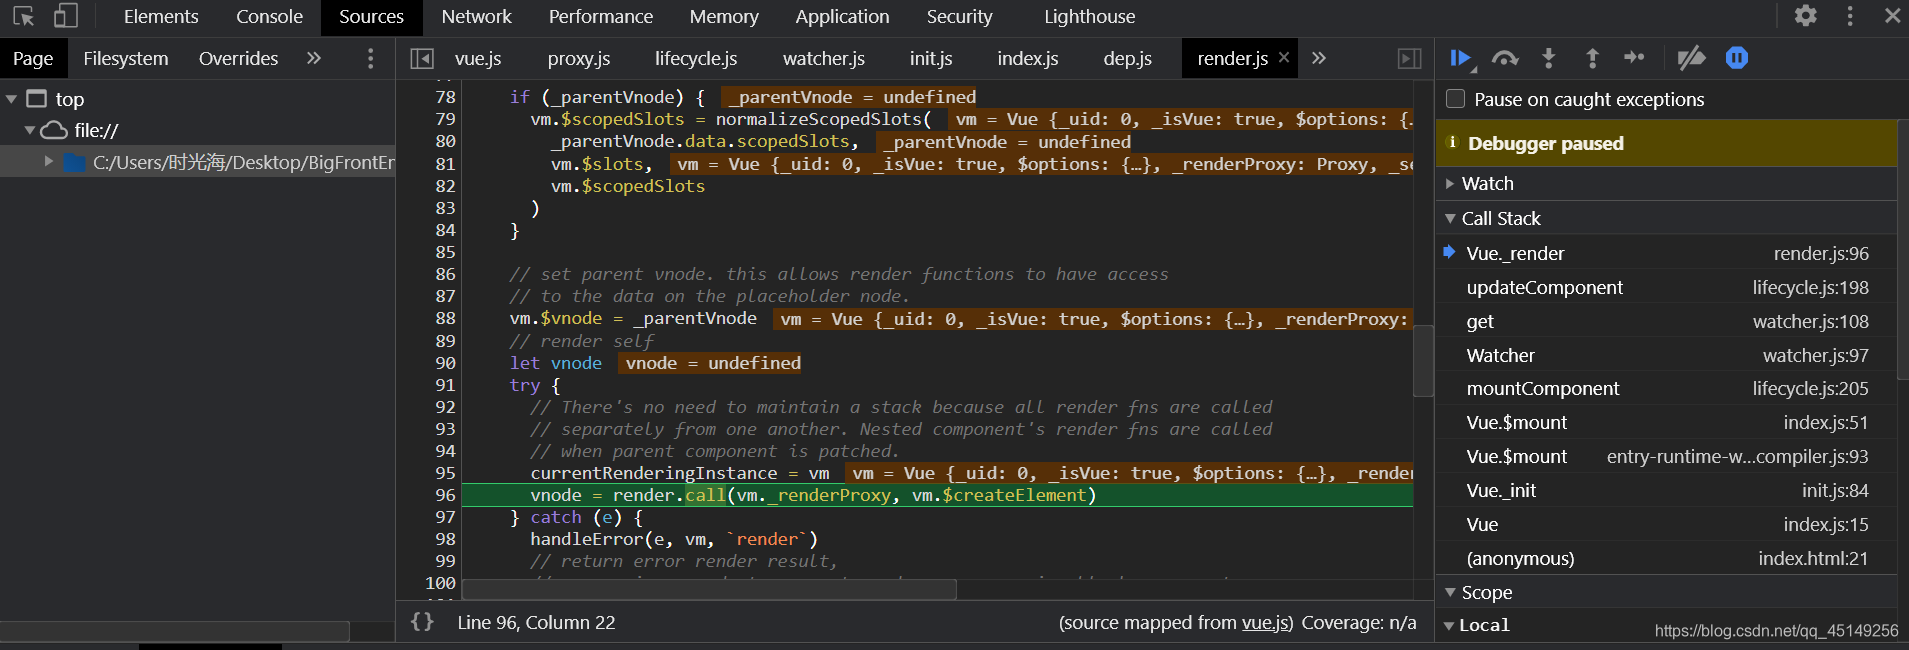Deactivate breakpoints icon
Screen dimensions: 1909x650
click(1691, 59)
